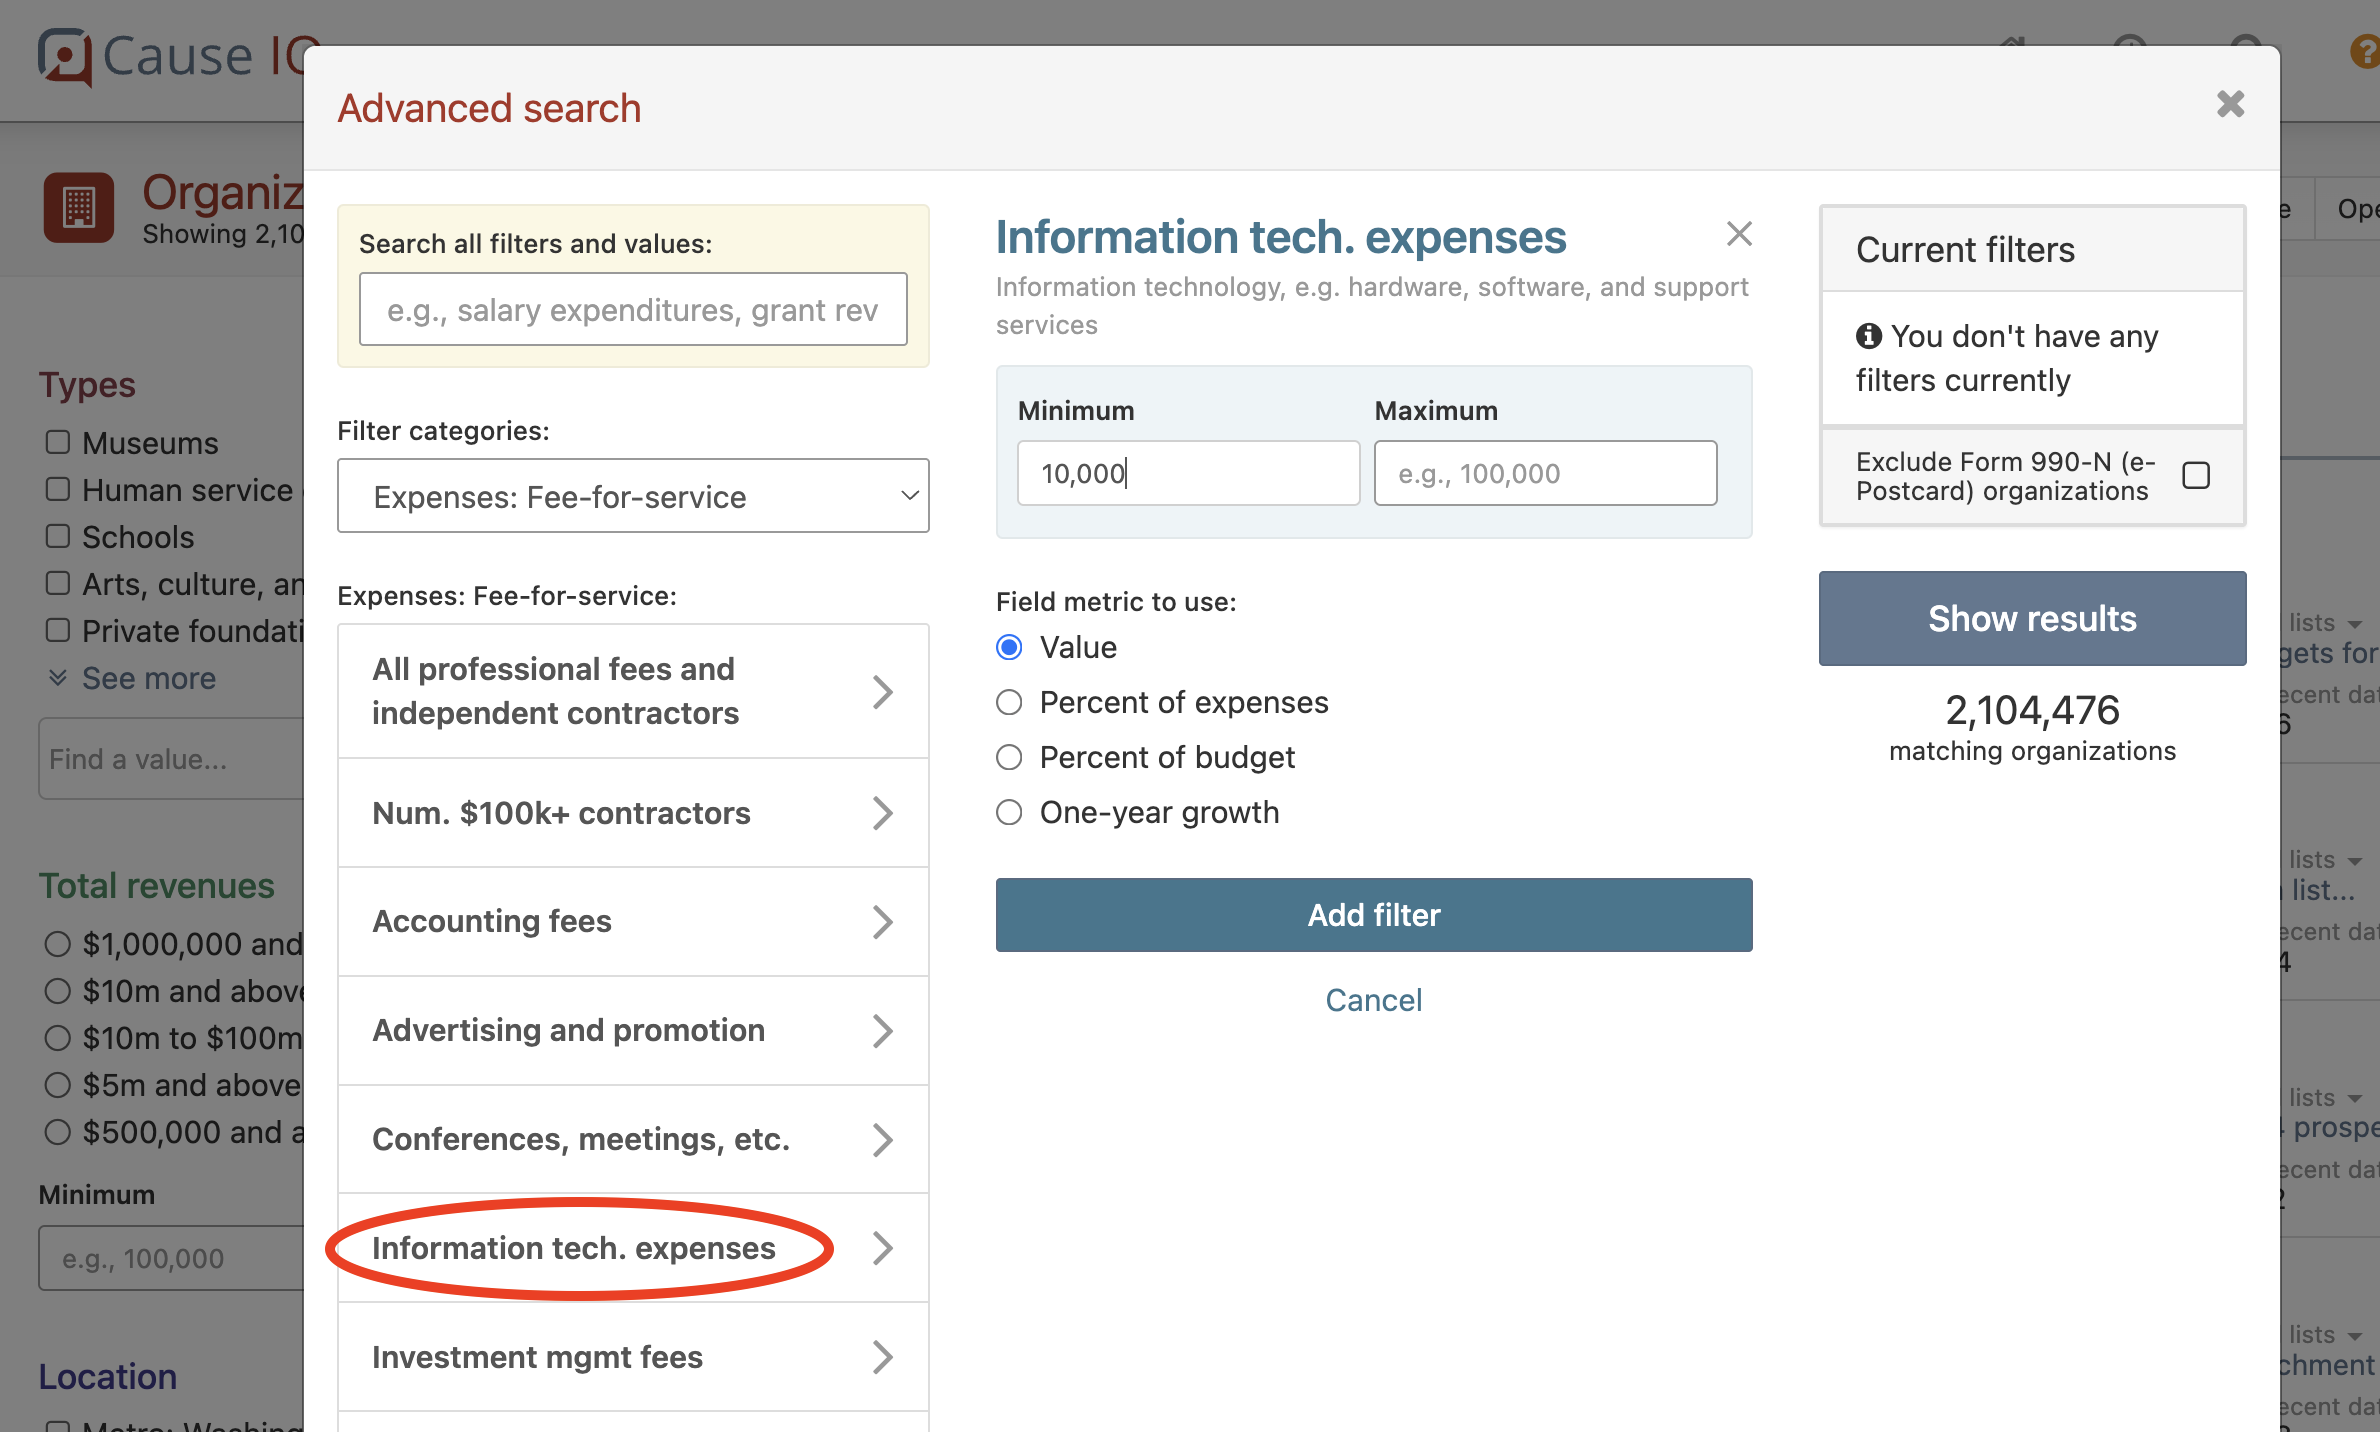
Task: Click the Cancel link
Action: [1373, 999]
